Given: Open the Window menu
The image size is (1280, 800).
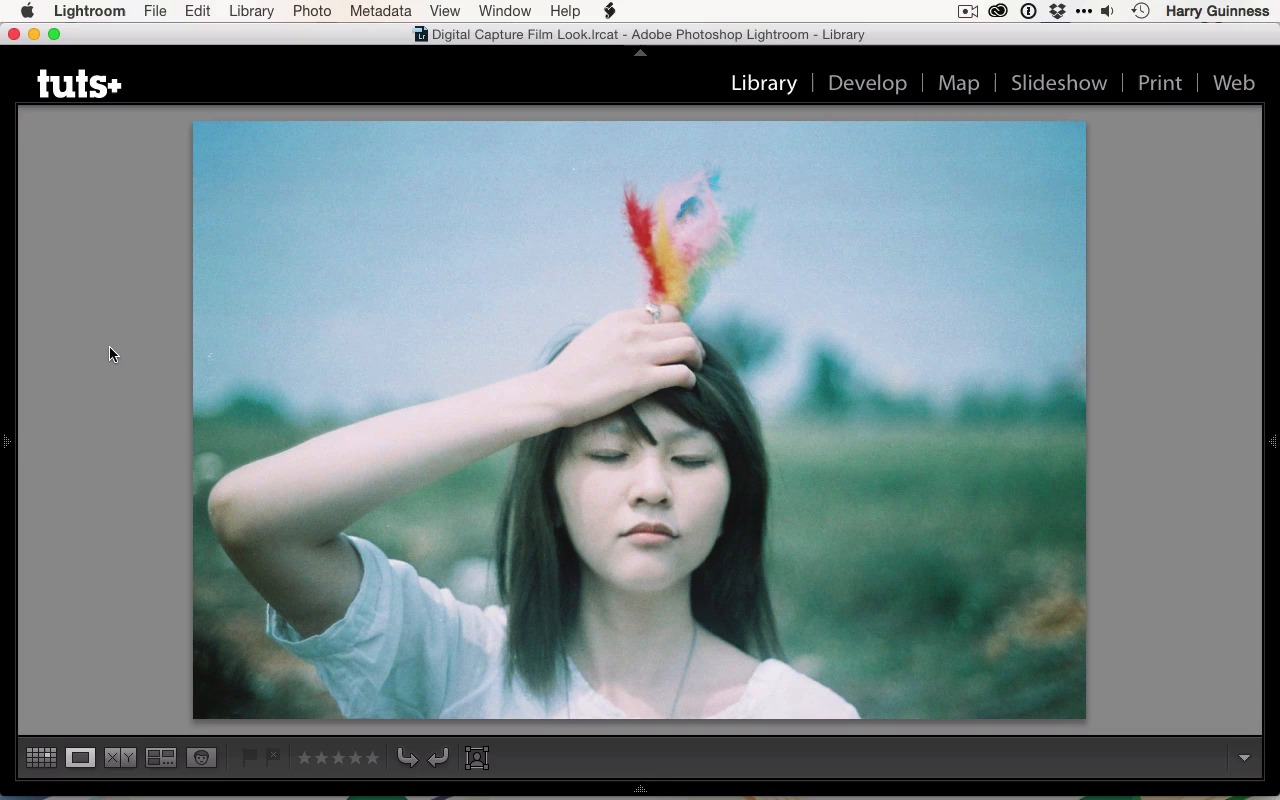Looking at the screenshot, I should 504,11.
